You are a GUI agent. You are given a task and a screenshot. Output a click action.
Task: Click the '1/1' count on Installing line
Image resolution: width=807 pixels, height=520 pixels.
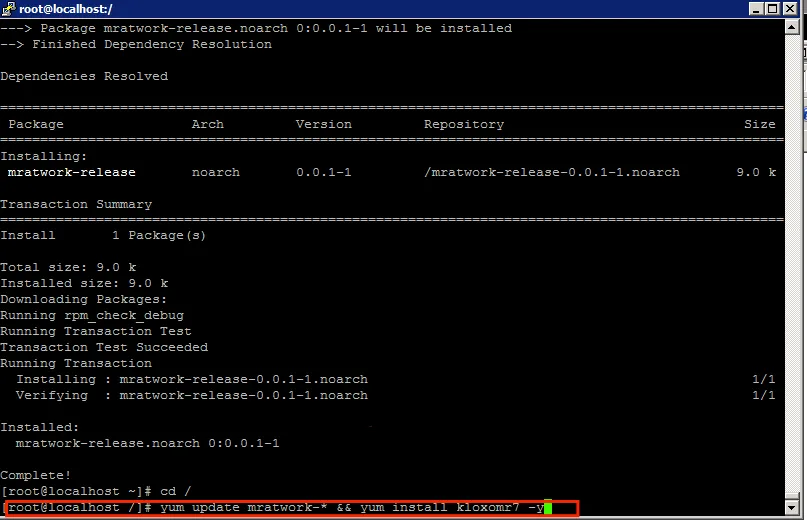(x=764, y=379)
